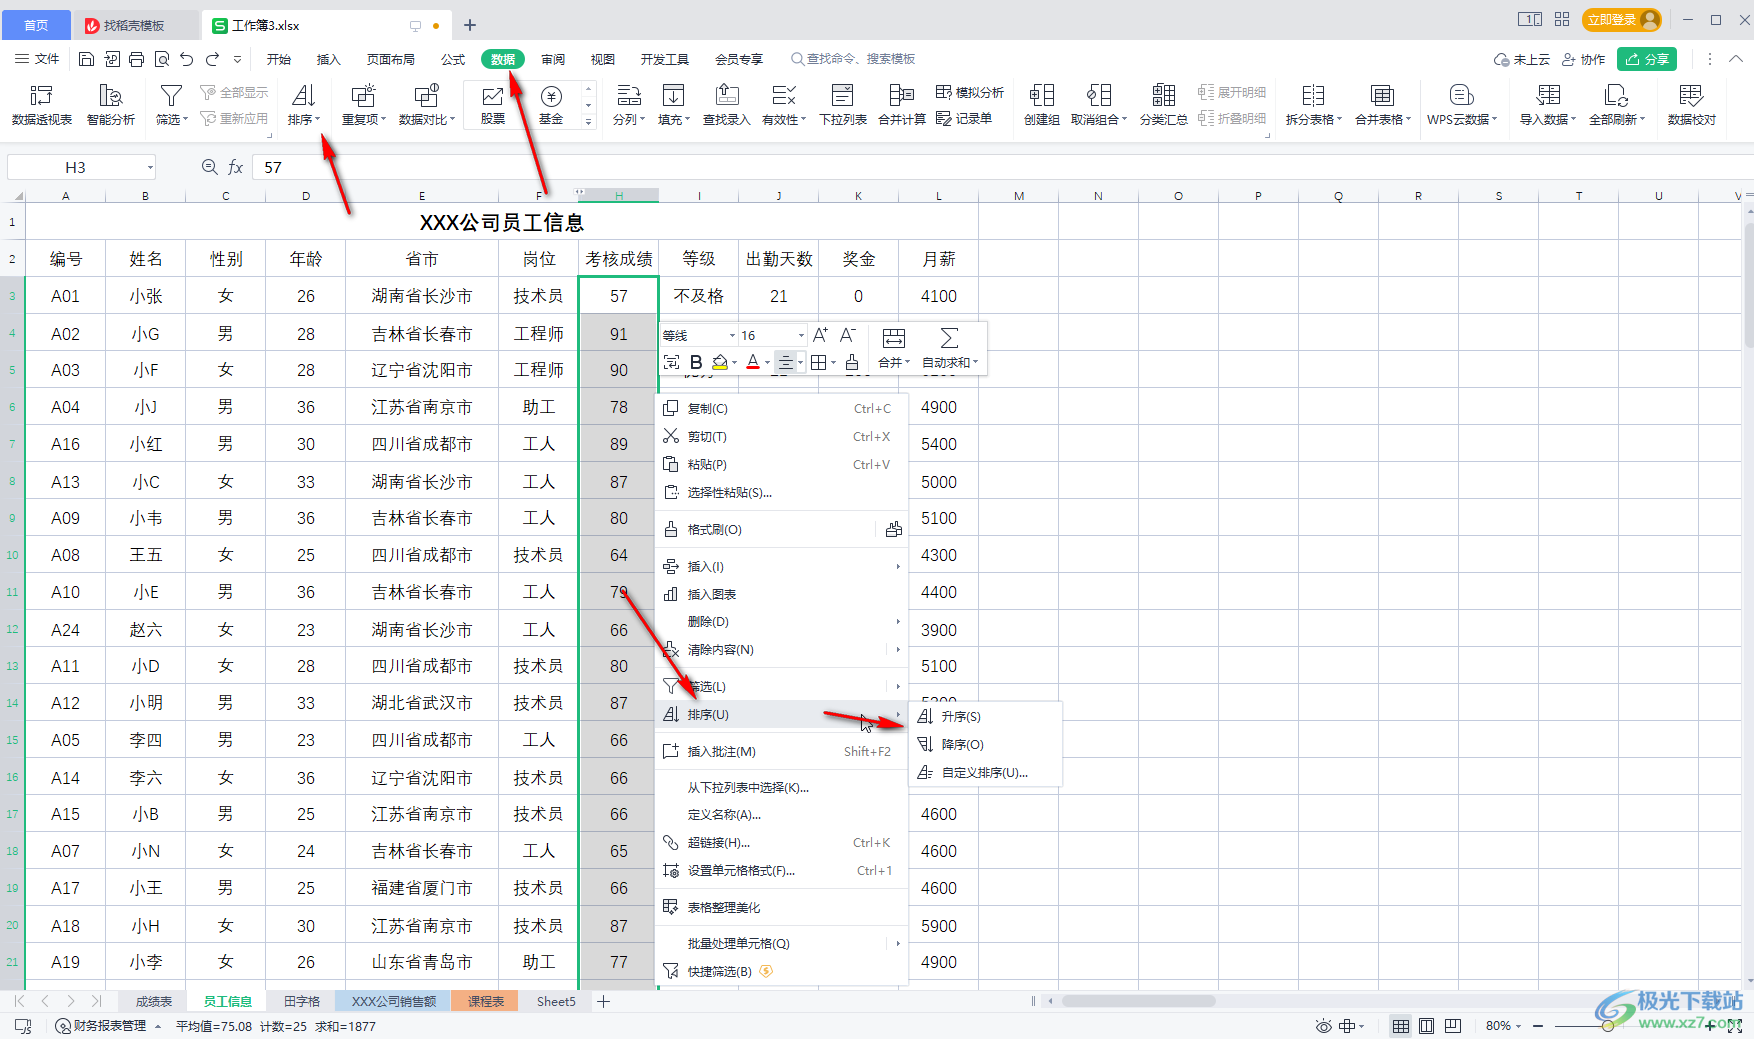Open the Data (数据) ribbon tab
1754x1039 pixels.
503,59
